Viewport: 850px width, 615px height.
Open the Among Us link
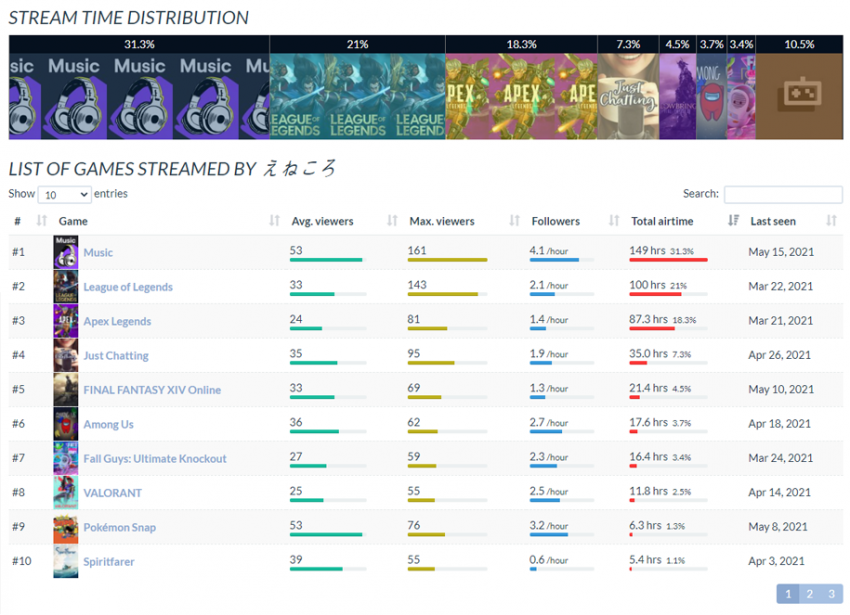pos(108,425)
